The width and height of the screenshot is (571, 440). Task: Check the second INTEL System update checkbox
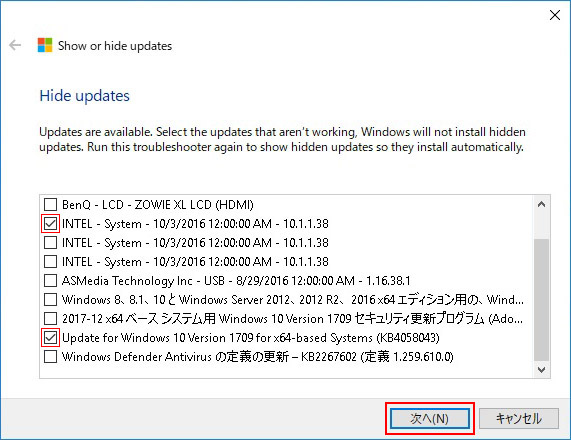[50, 243]
